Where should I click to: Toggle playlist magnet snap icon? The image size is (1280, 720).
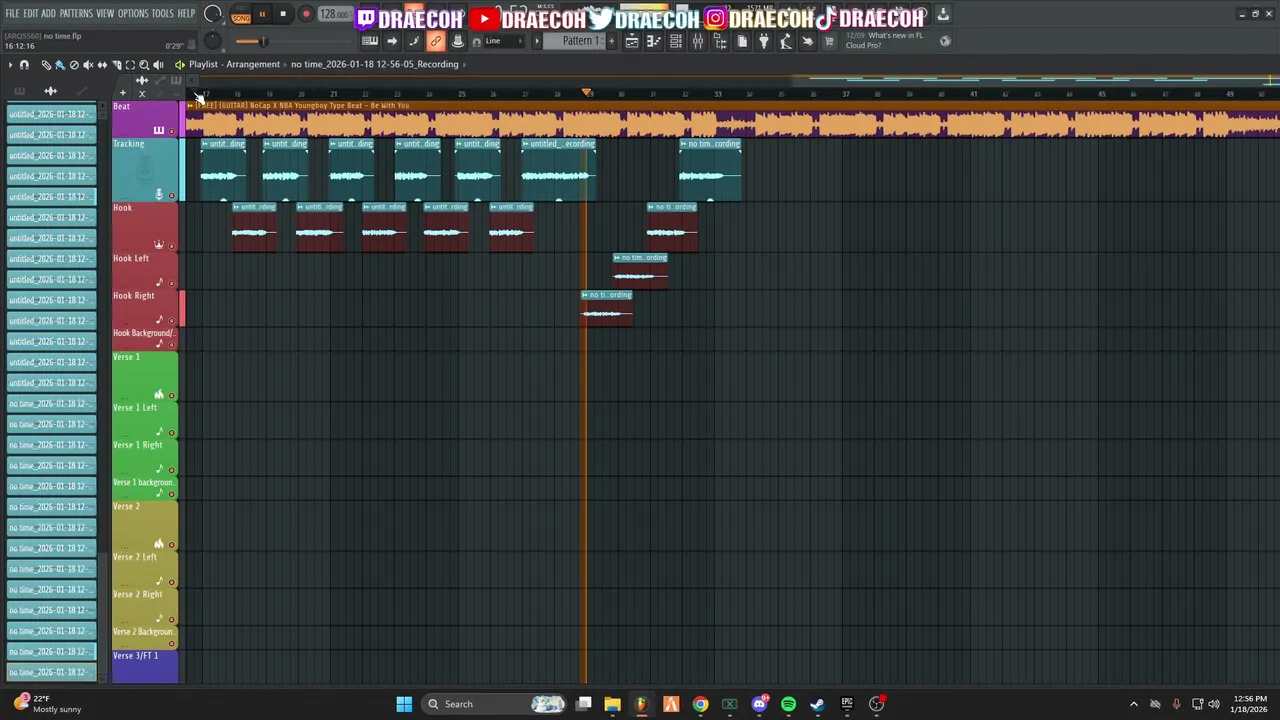[24, 65]
